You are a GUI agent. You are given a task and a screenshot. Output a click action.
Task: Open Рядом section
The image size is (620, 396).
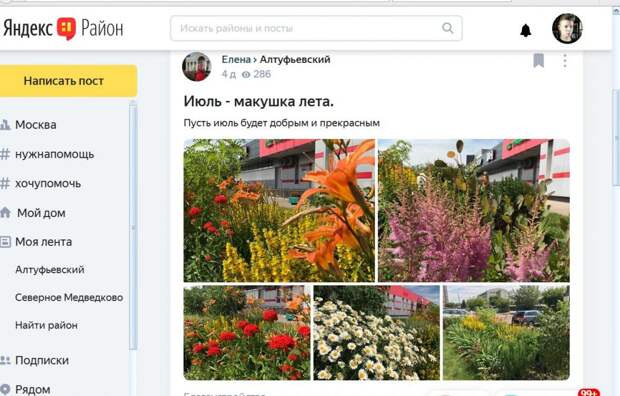pos(32,390)
